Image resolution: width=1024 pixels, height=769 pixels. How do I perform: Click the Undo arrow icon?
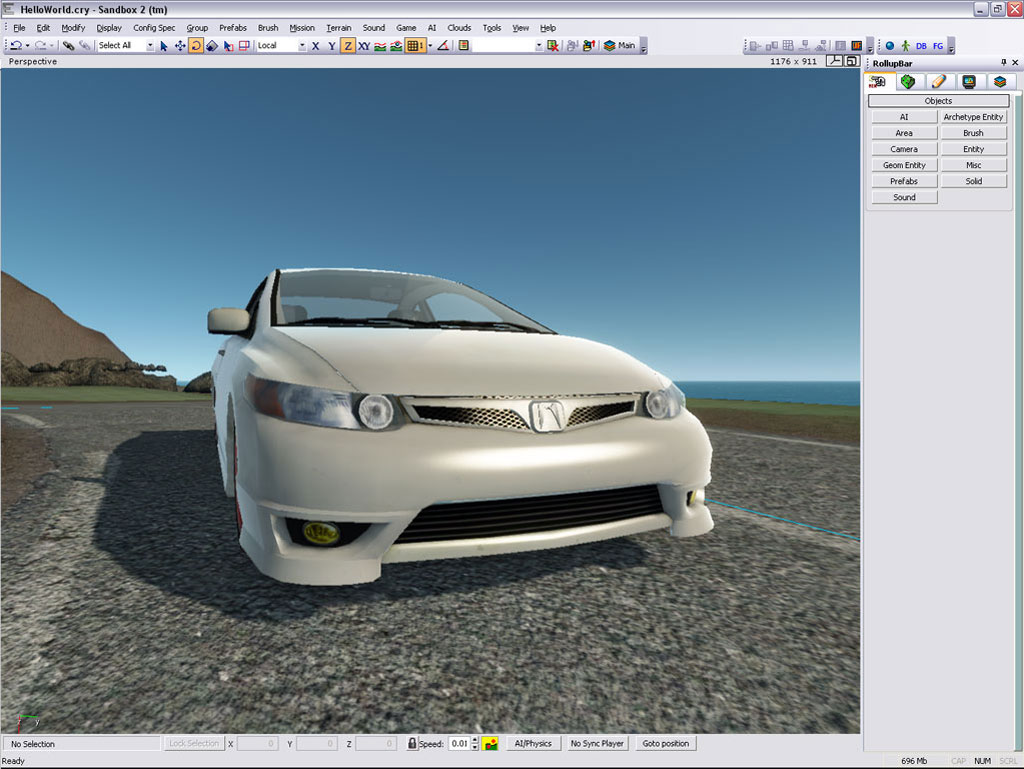[16, 46]
